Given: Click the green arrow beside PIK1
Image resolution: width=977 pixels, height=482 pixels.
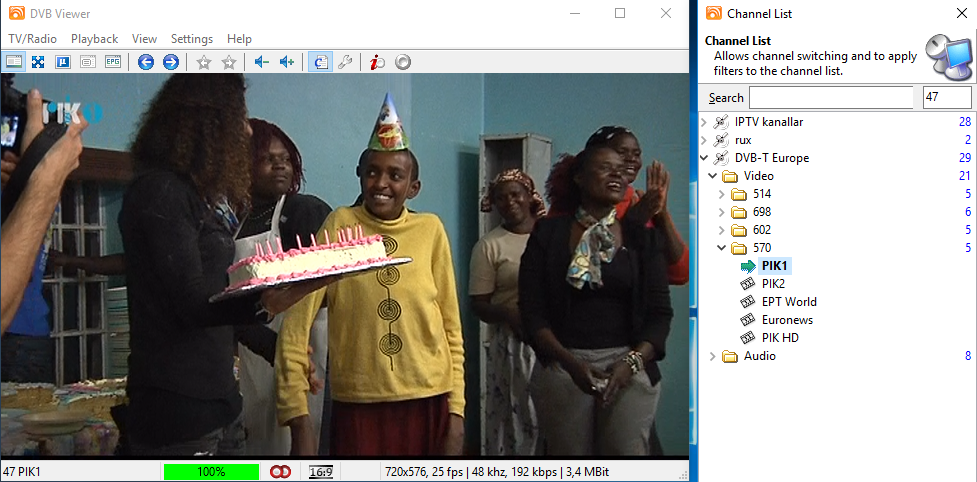Looking at the screenshot, I should (x=748, y=266).
